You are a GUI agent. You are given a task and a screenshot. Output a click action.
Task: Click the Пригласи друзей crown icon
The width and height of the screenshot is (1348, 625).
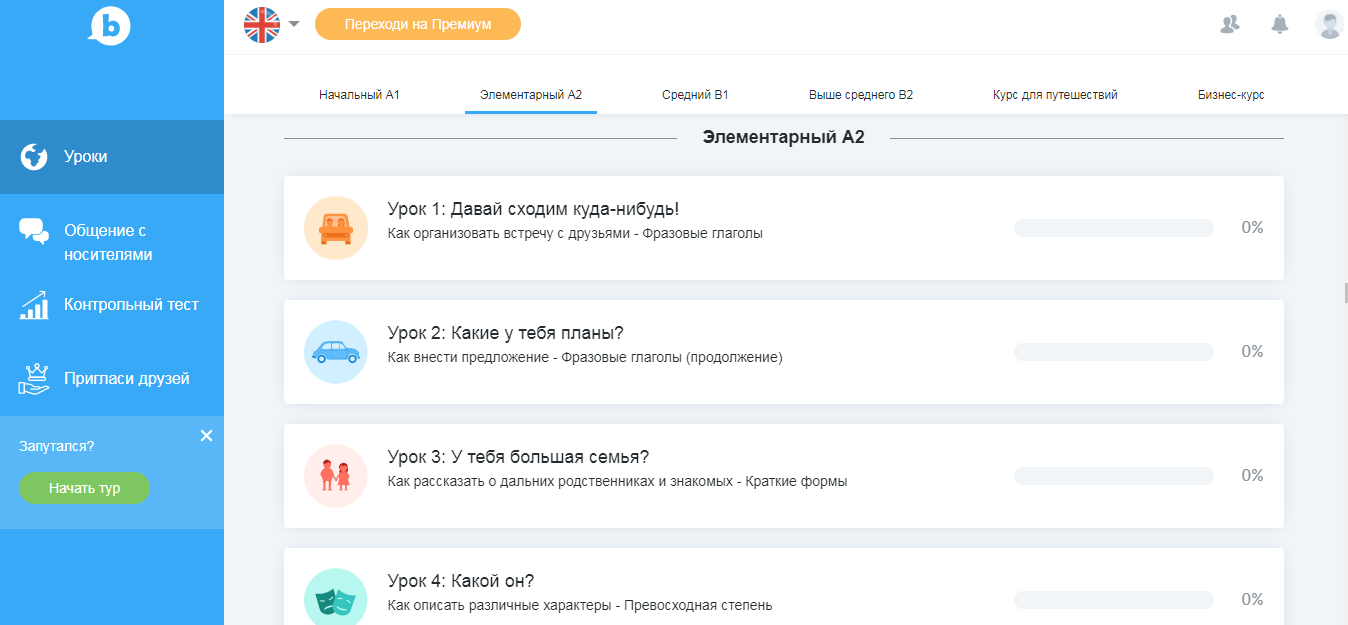[x=33, y=378]
